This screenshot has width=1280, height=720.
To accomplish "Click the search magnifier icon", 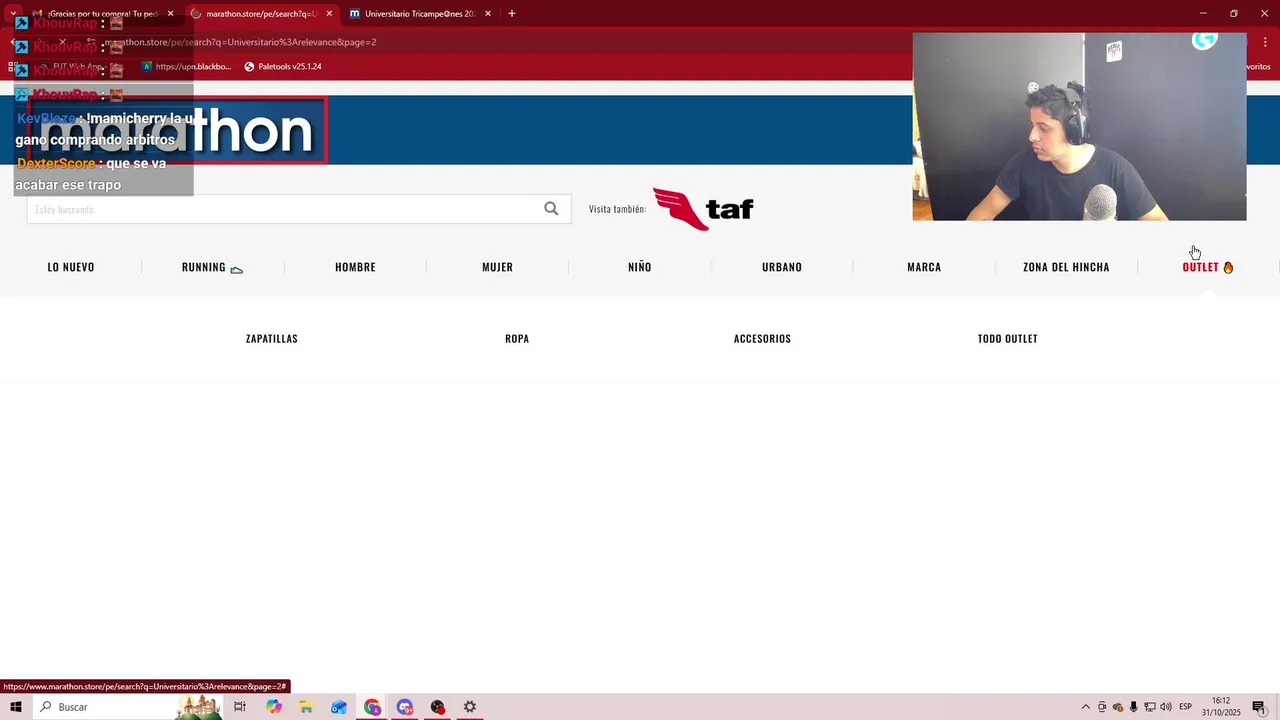I will coord(551,208).
